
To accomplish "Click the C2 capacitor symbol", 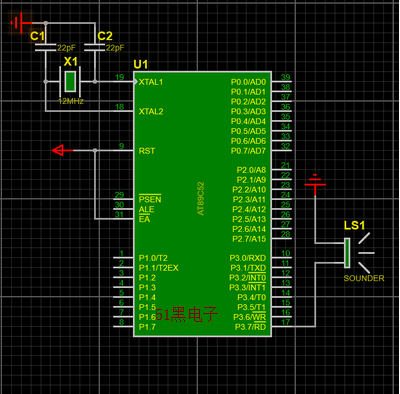I will point(95,48).
